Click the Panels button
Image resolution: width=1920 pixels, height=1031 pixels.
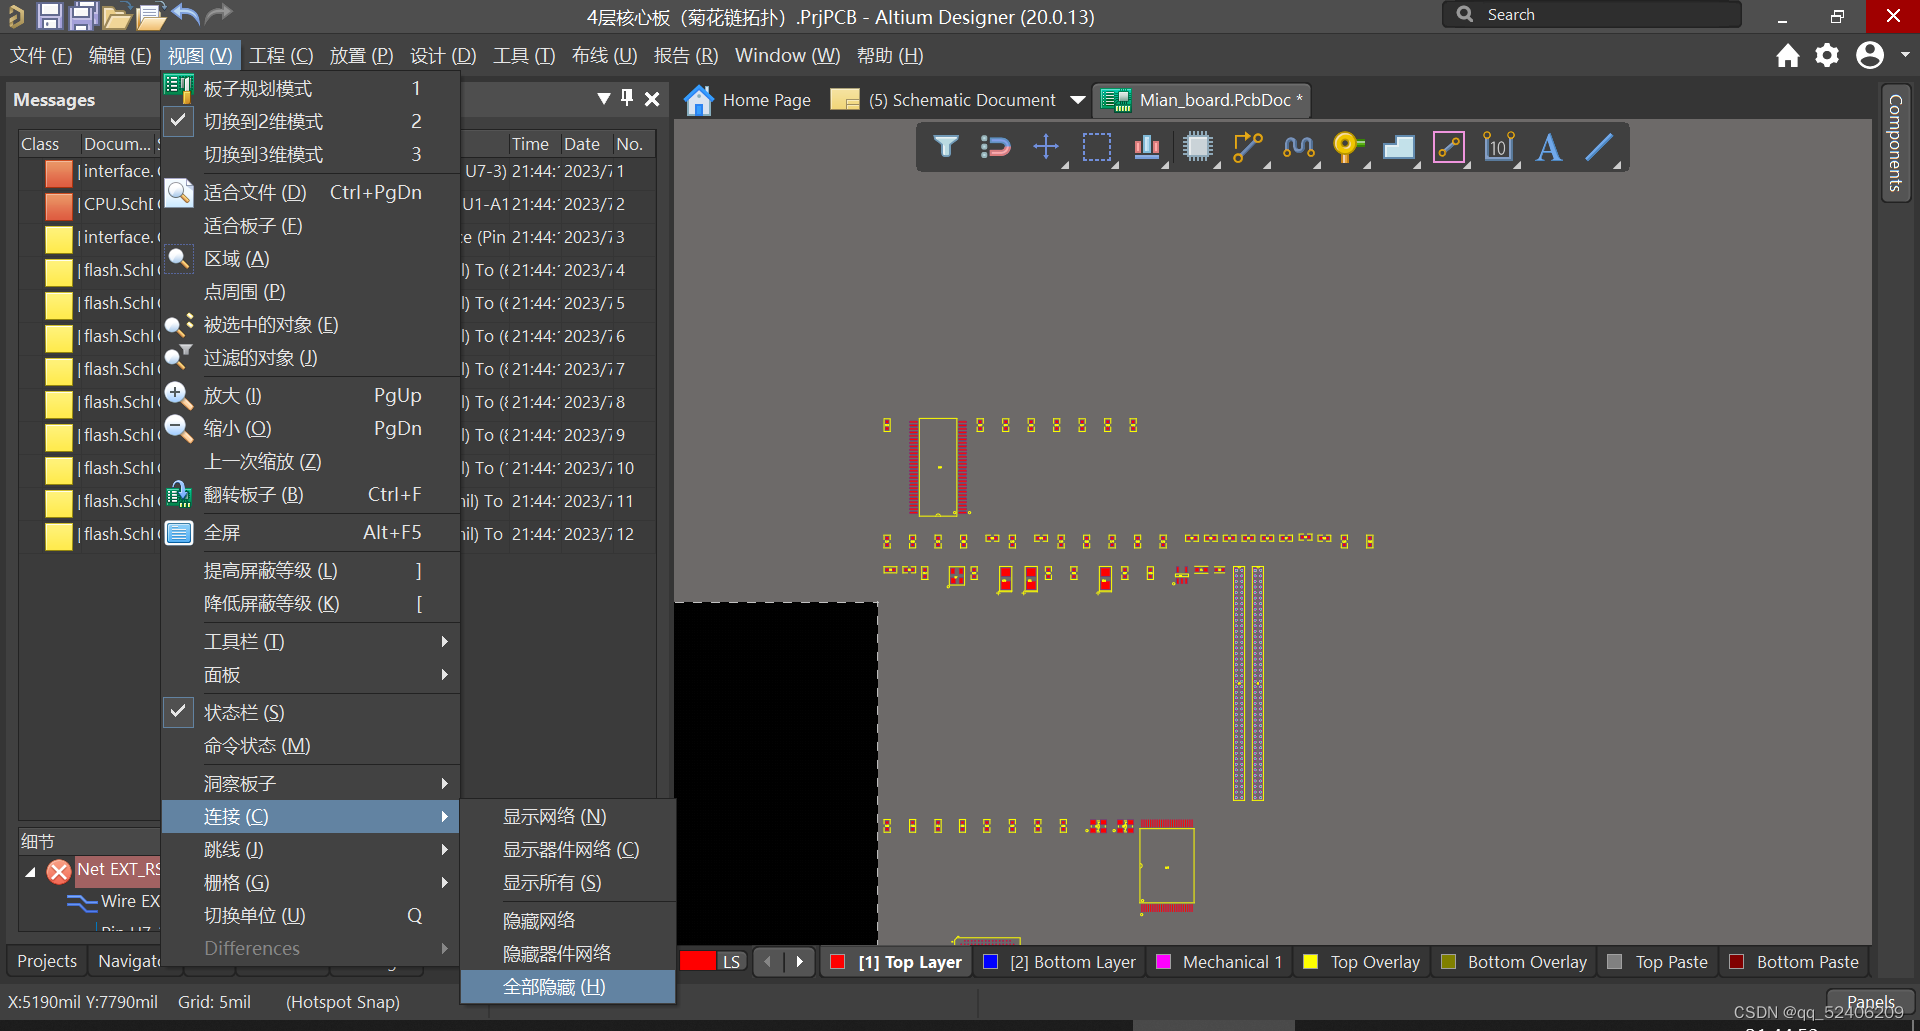click(1871, 1001)
